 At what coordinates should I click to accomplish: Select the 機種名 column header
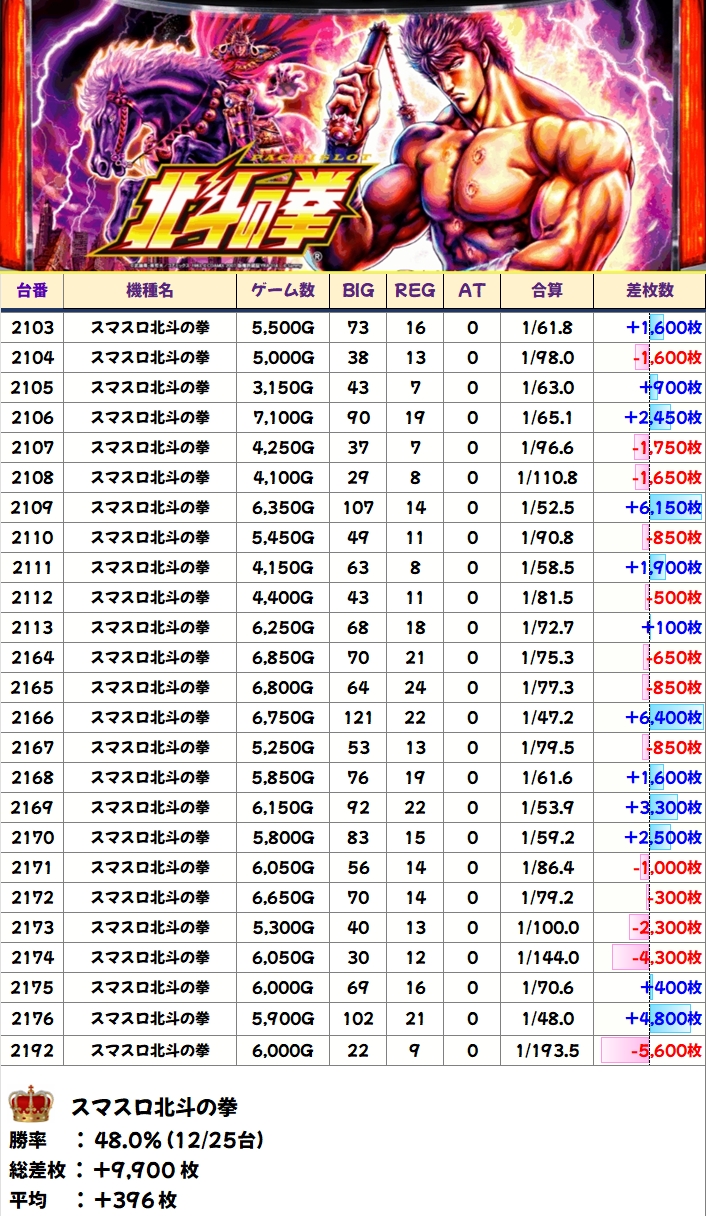pyautogui.click(x=150, y=290)
